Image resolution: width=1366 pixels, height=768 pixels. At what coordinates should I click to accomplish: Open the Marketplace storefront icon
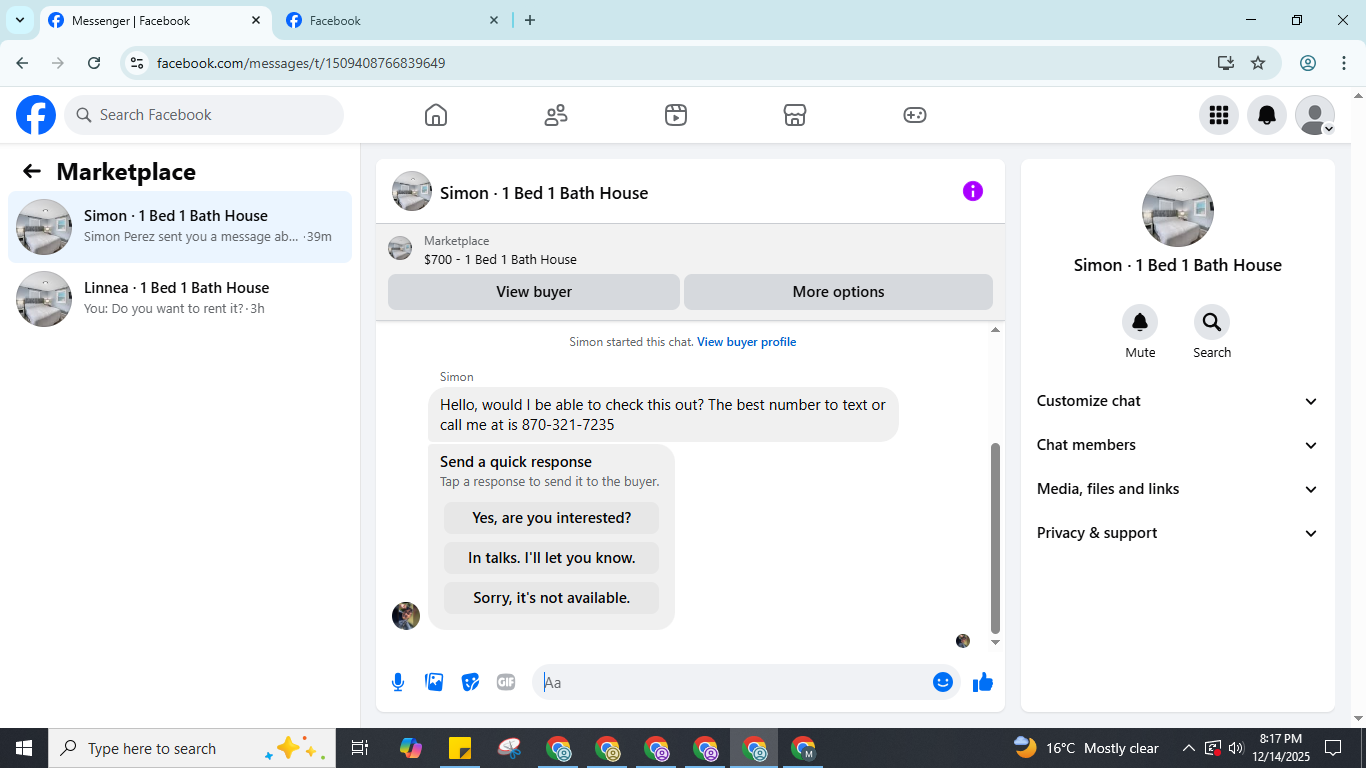[x=795, y=115]
